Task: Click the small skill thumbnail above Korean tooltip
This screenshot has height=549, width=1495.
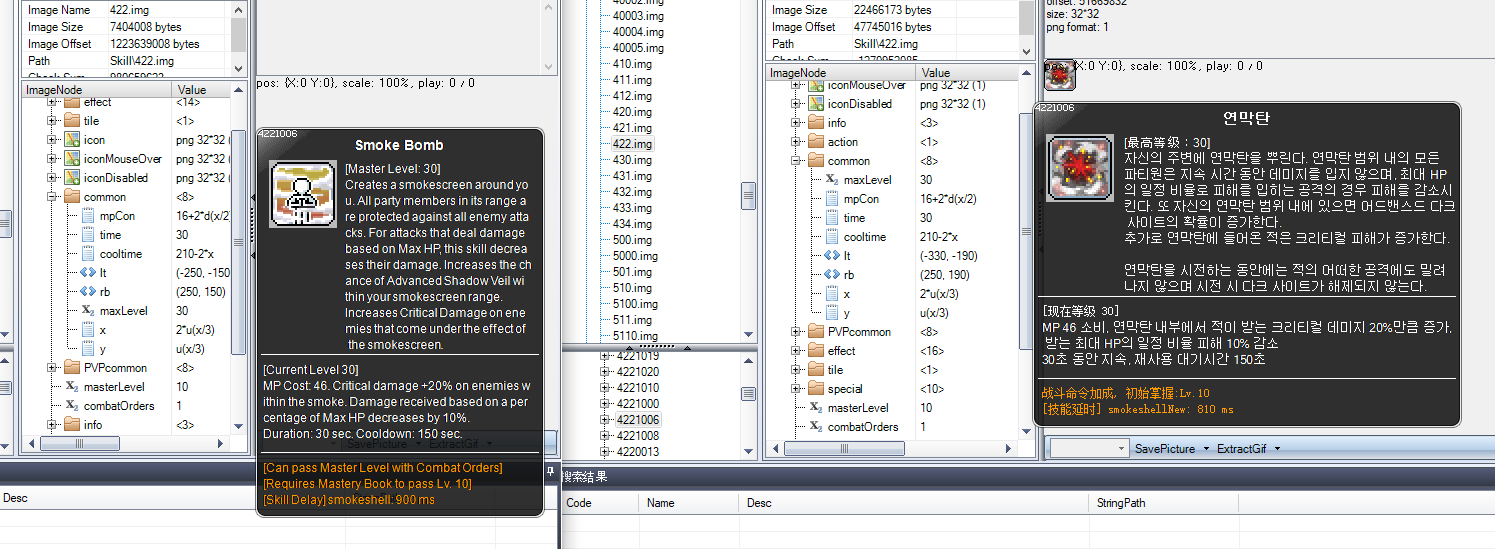Action: (x=1058, y=76)
